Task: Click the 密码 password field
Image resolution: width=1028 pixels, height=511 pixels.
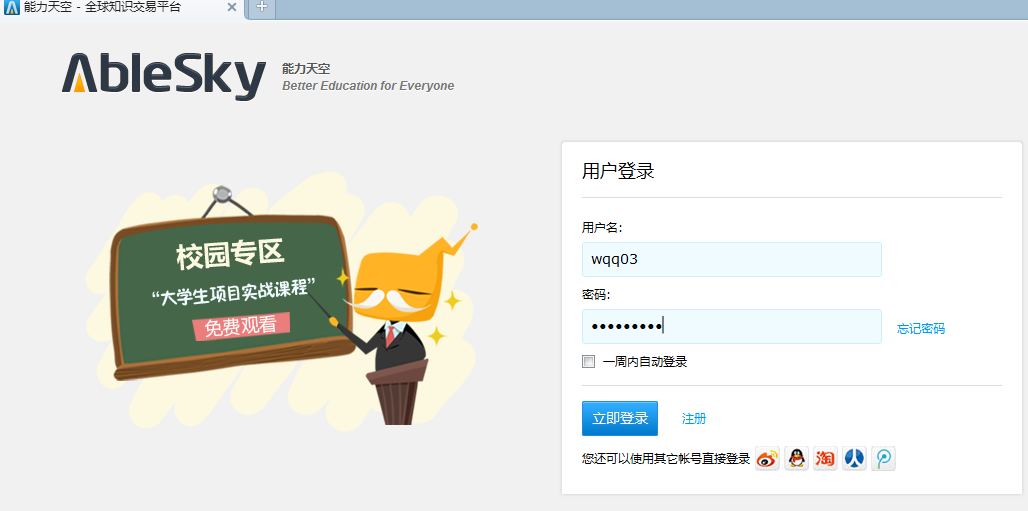Action: [732, 326]
